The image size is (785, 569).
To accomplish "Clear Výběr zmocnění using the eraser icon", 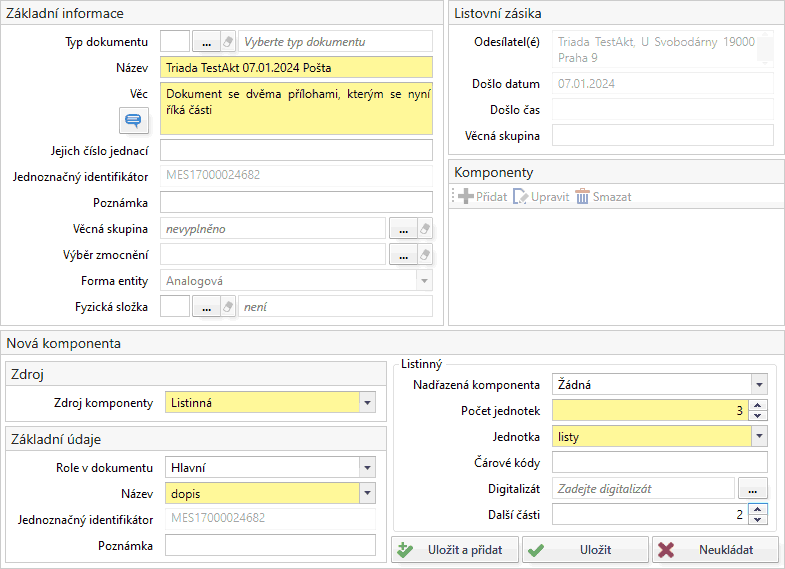I will (424, 255).
